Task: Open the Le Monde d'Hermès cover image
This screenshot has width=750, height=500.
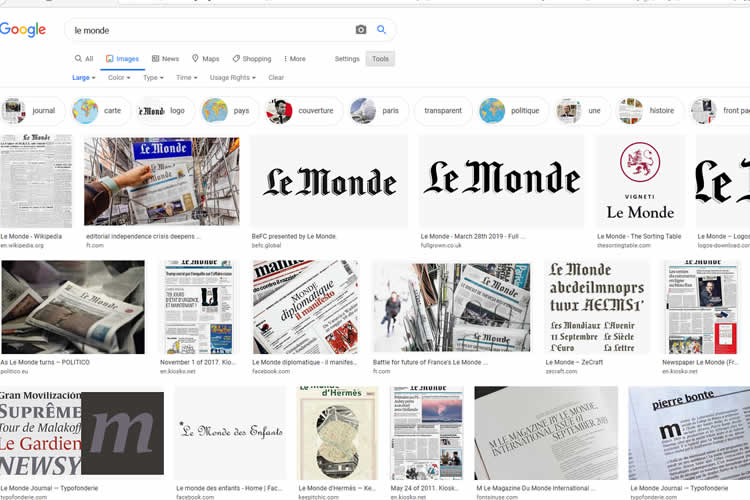Action: (338, 433)
